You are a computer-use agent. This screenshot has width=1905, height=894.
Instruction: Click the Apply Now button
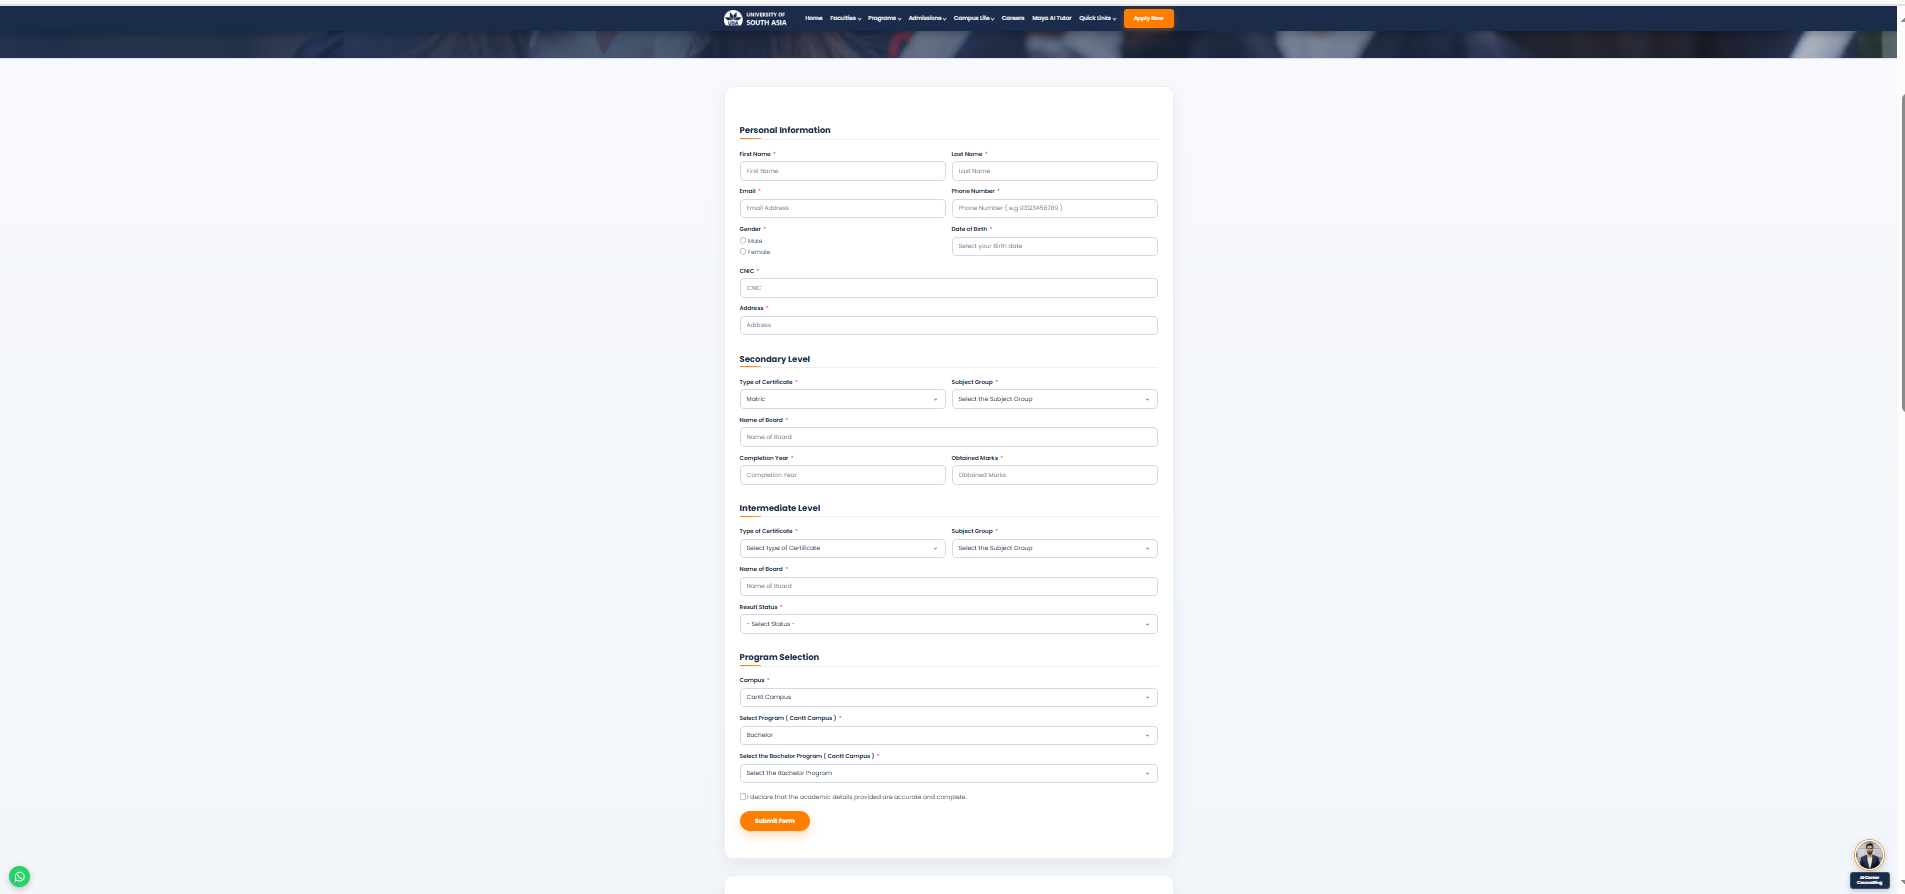click(x=1148, y=18)
